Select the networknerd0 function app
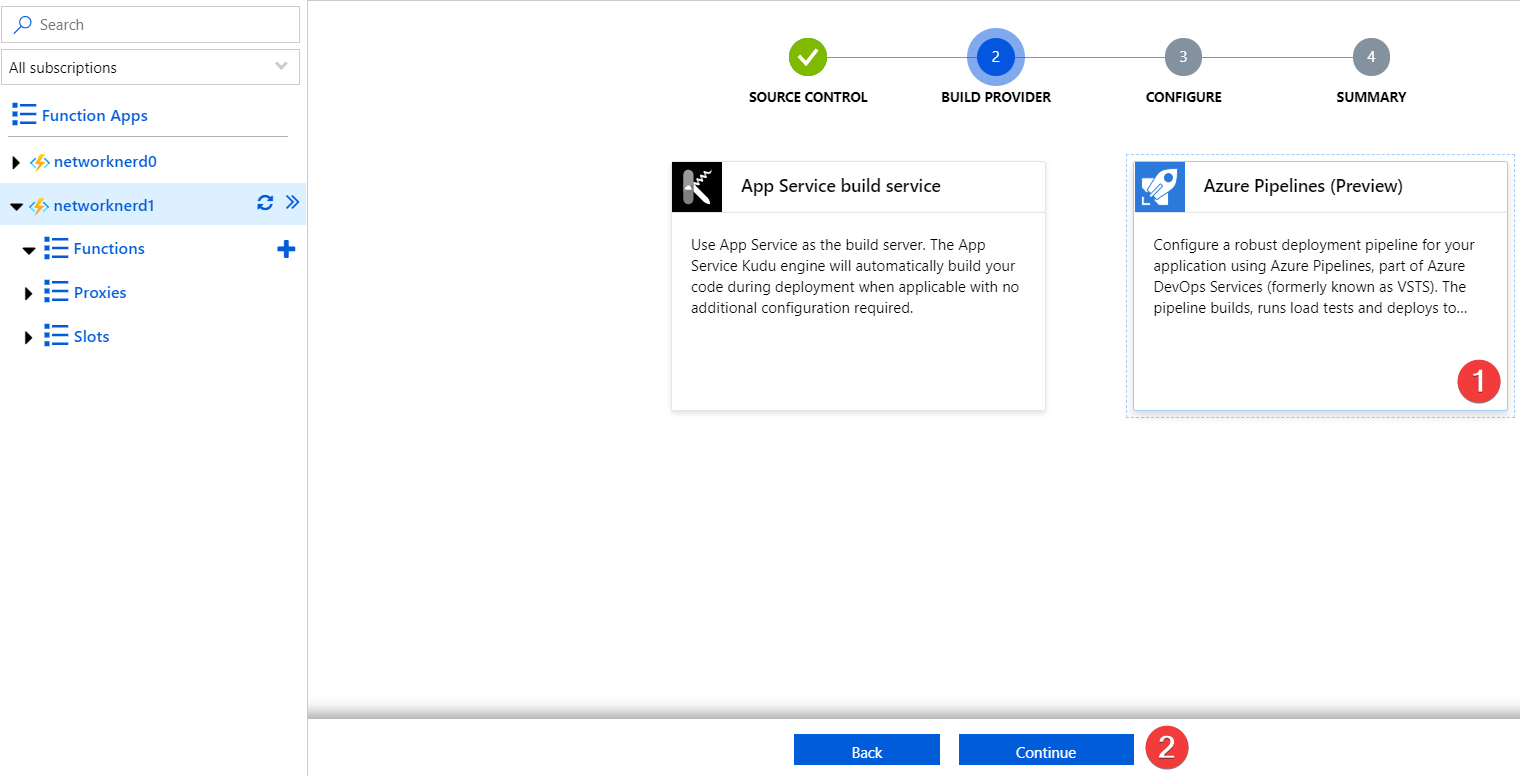Viewport: 1520px width, 776px height. (x=105, y=162)
